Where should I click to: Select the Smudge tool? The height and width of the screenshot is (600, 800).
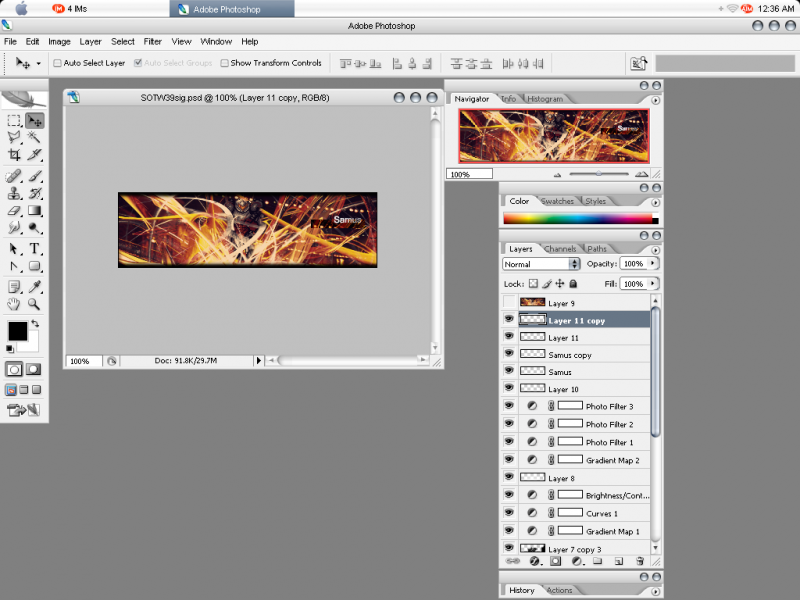[x=14, y=228]
